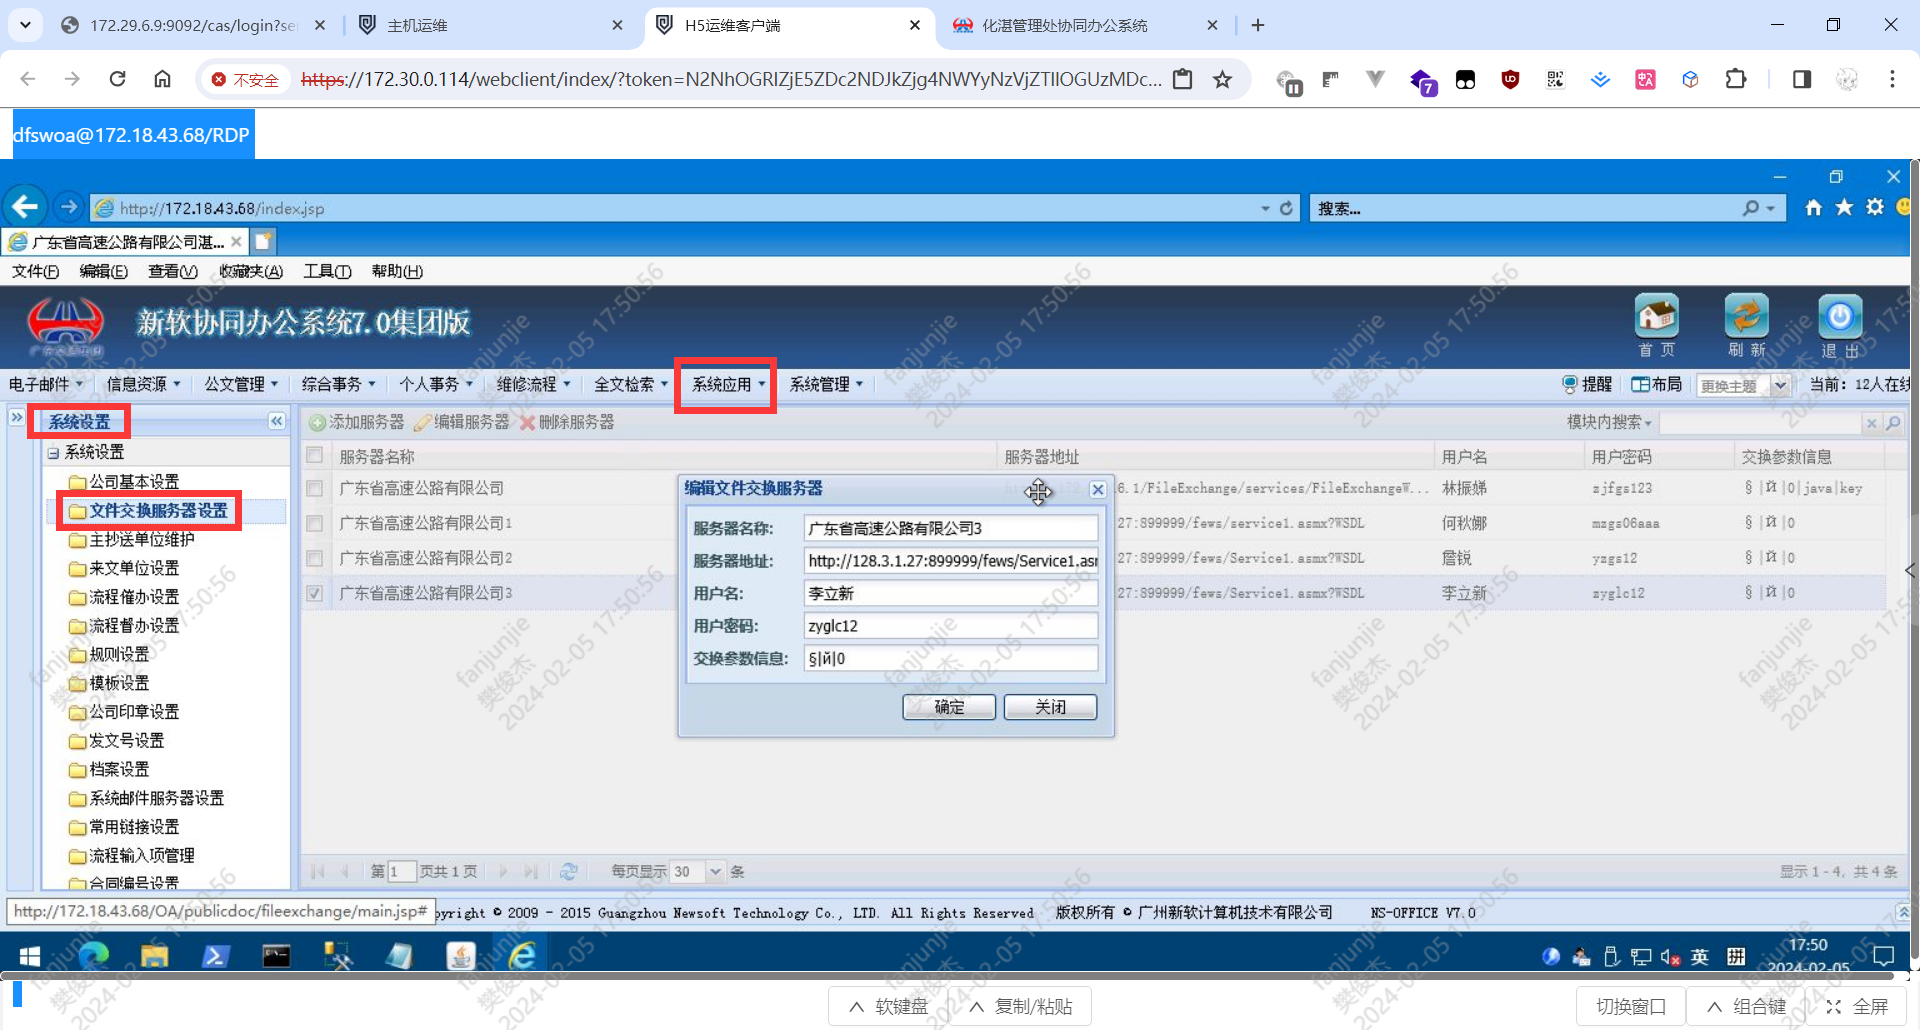Open inner IE favorites star
Image resolution: width=1920 pixels, height=1030 pixels.
[x=1844, y=207]
